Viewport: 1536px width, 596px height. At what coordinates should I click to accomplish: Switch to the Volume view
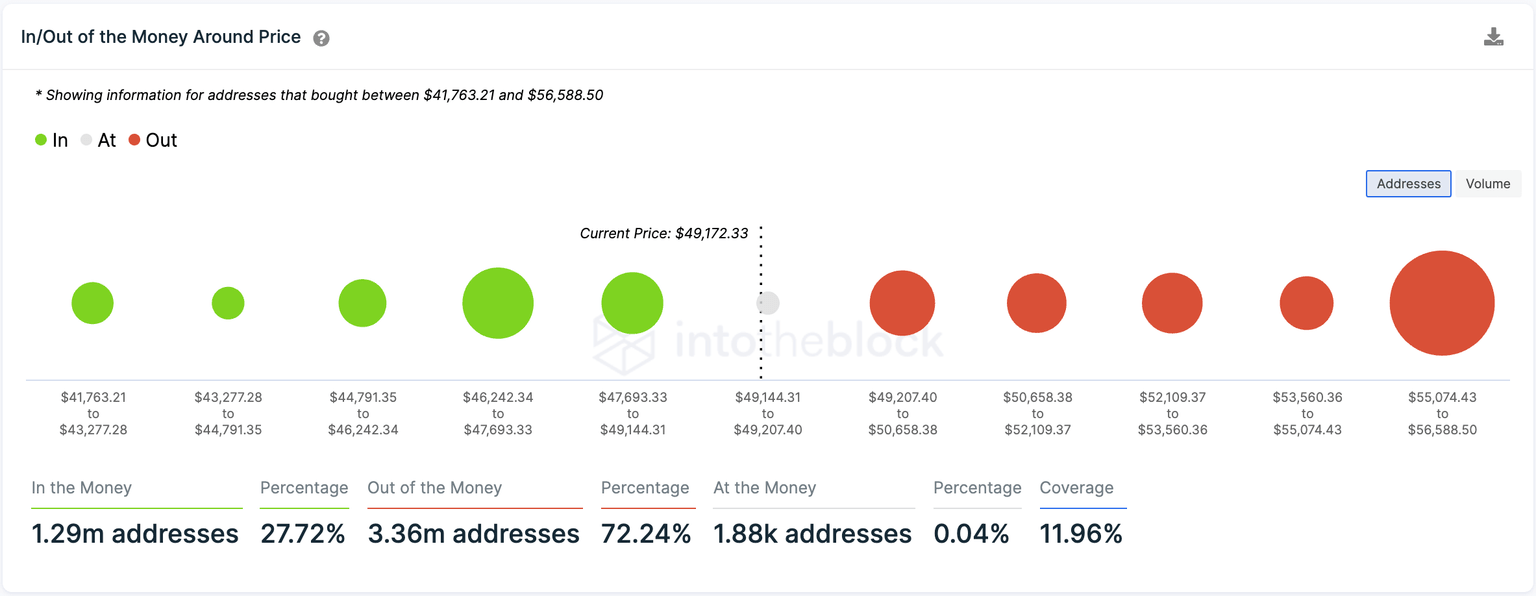(1488, 183)
